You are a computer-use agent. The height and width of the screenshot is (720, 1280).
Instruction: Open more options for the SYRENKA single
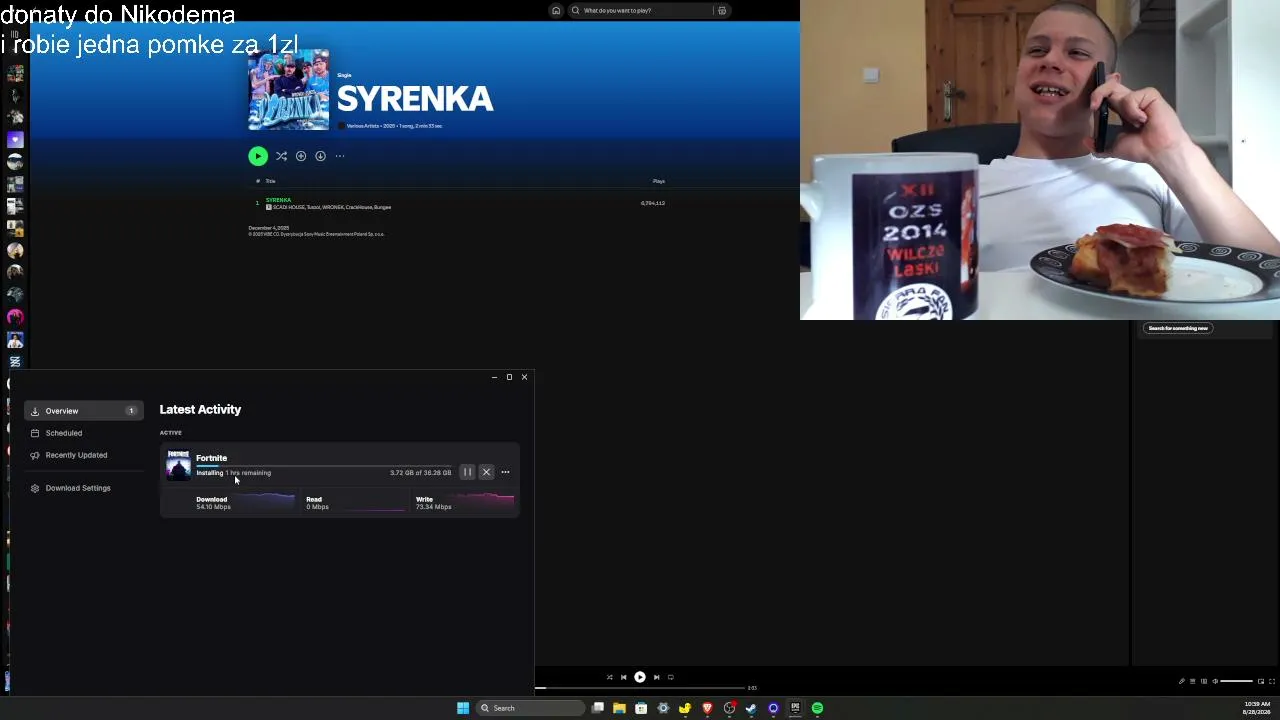[x=340, y=156]
